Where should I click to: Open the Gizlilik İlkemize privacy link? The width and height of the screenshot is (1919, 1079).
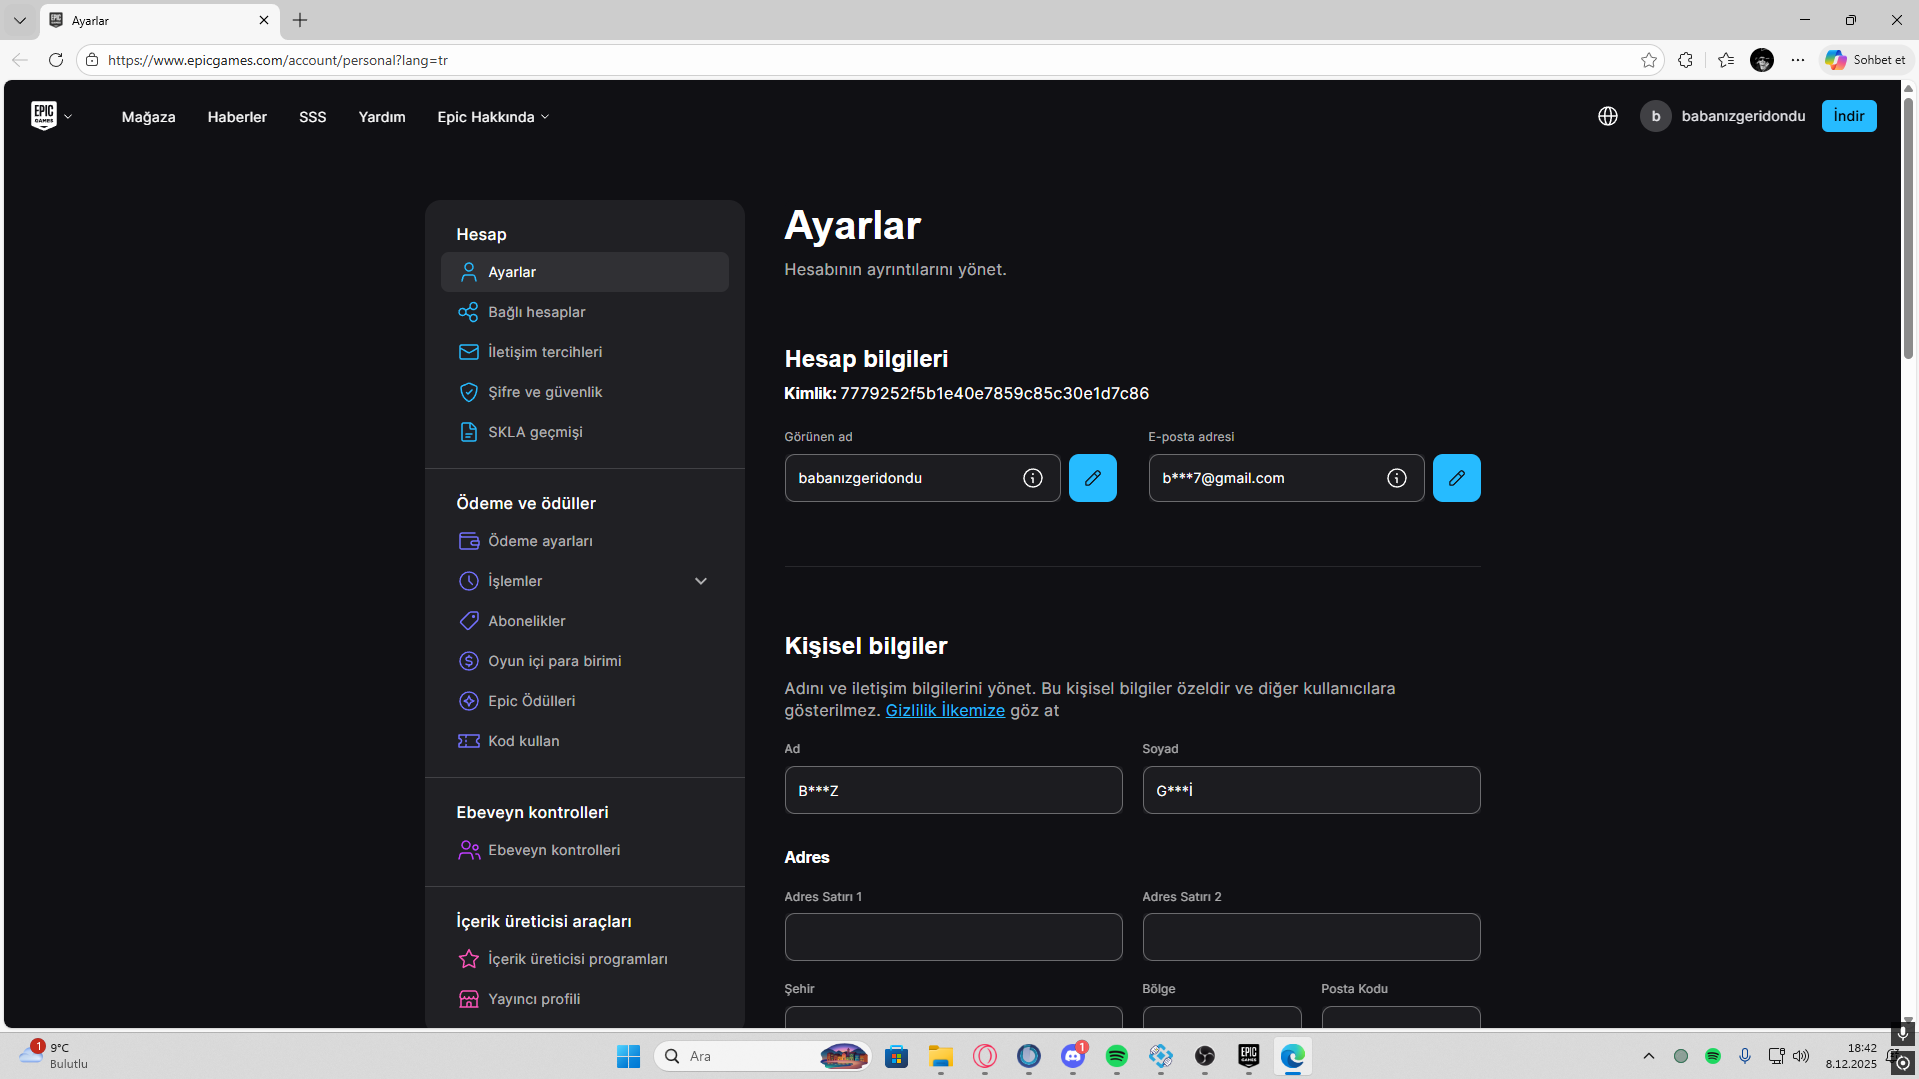(945, 710)
